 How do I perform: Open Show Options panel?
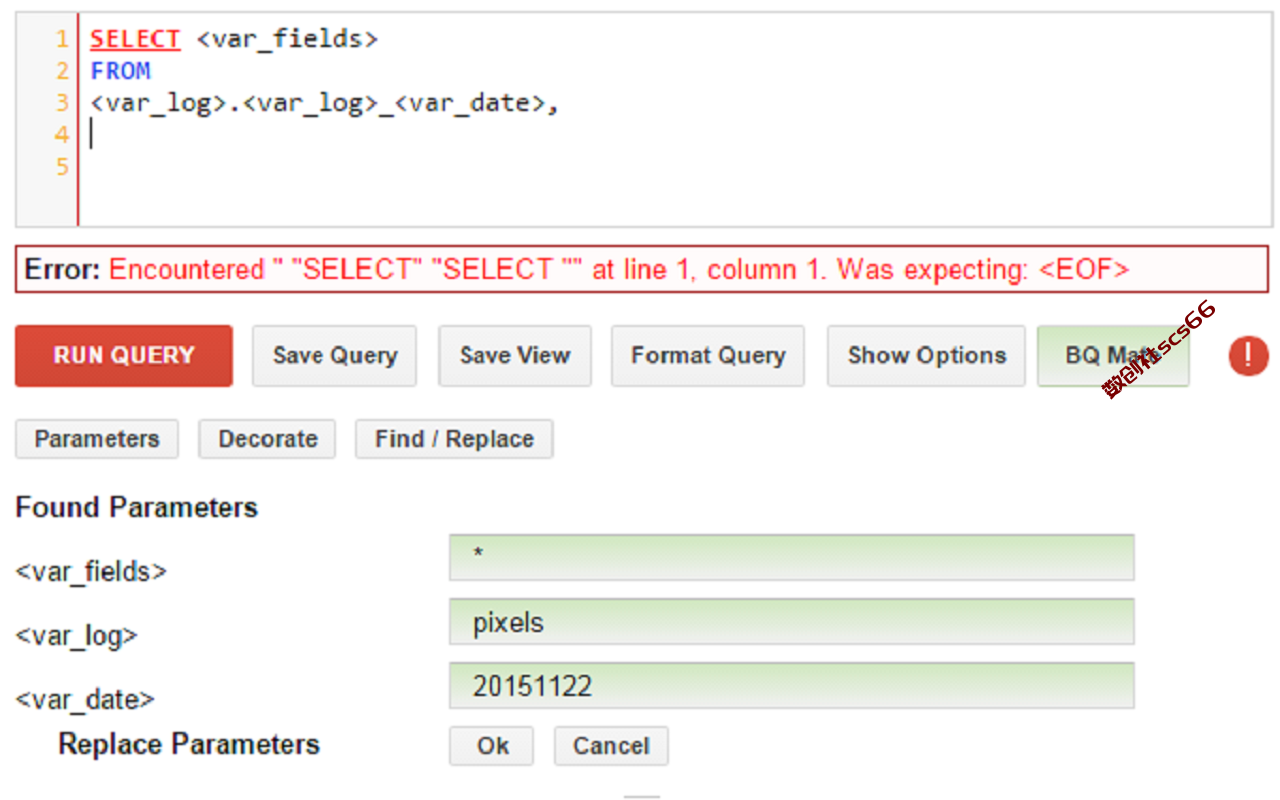(x=926, y=356)
